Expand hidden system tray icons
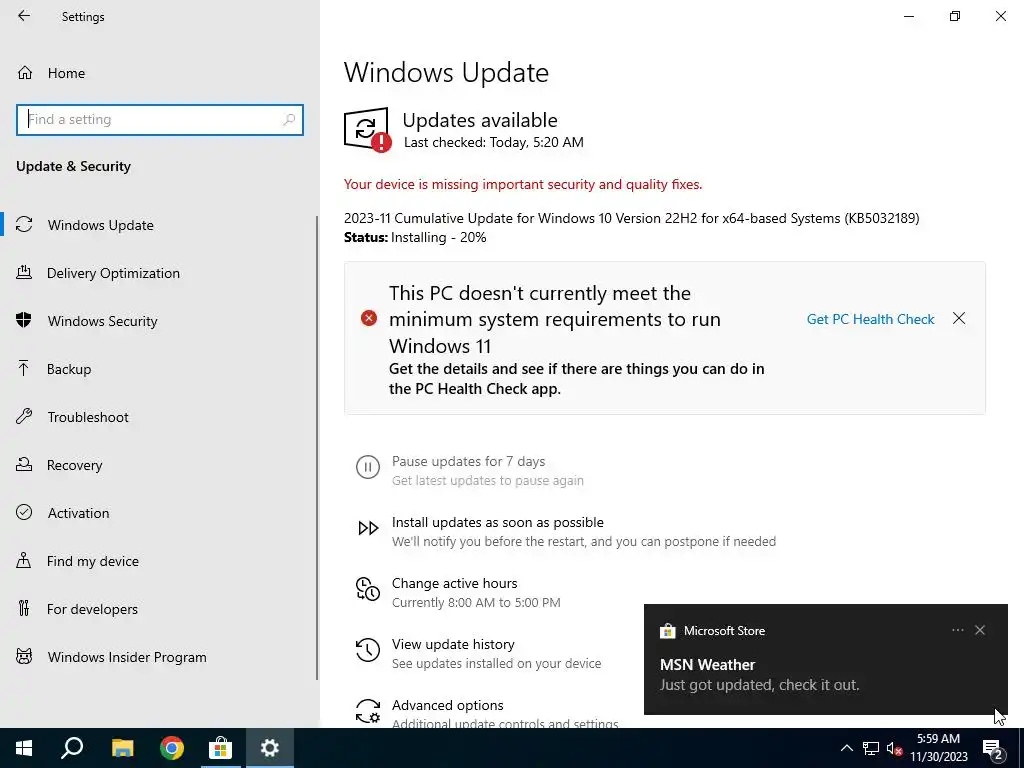 click(846, 748)
